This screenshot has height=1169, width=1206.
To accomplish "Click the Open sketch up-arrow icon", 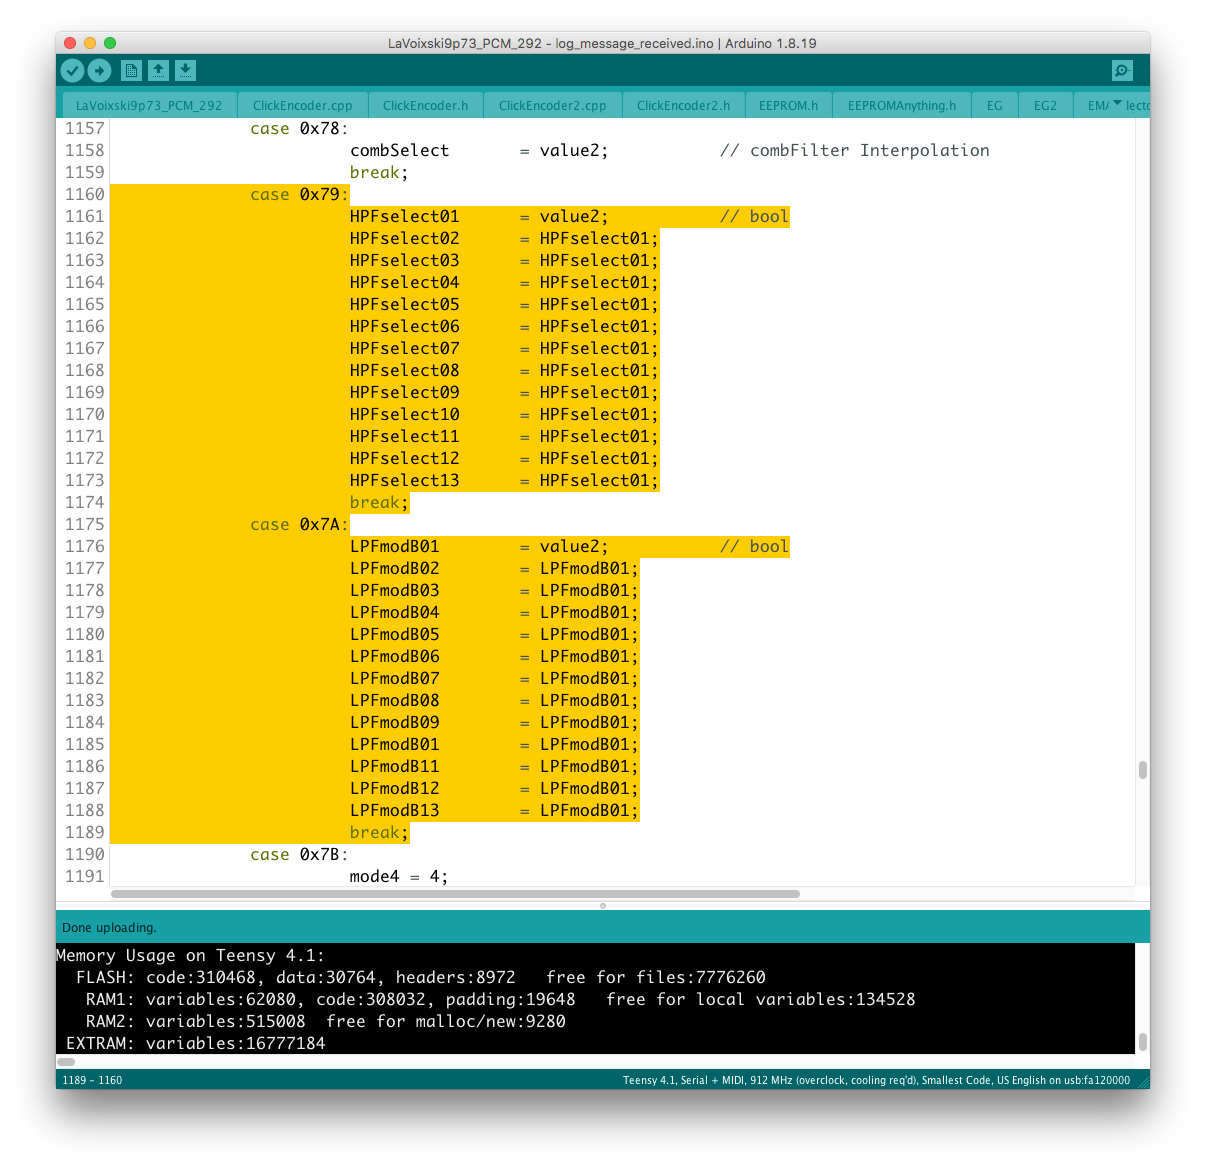I will [x=158, y=70].
